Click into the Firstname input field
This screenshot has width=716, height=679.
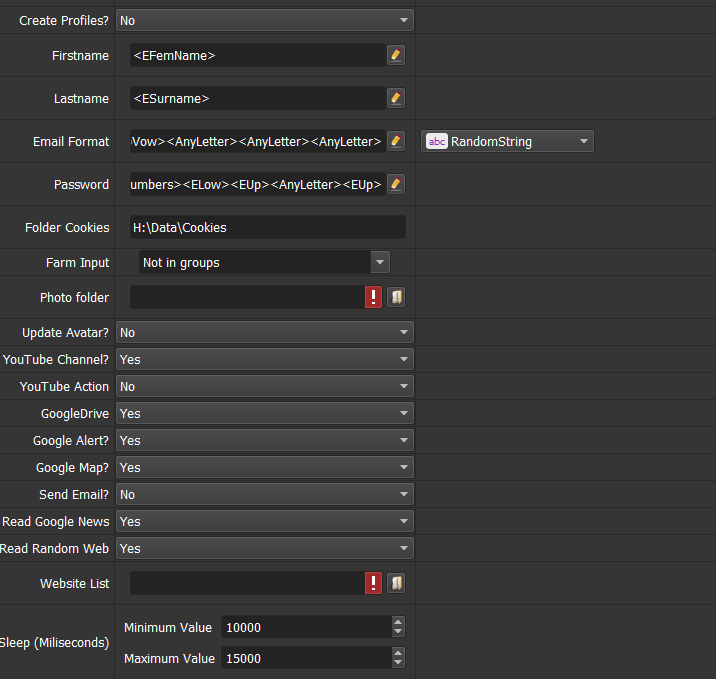pos(258,55)
